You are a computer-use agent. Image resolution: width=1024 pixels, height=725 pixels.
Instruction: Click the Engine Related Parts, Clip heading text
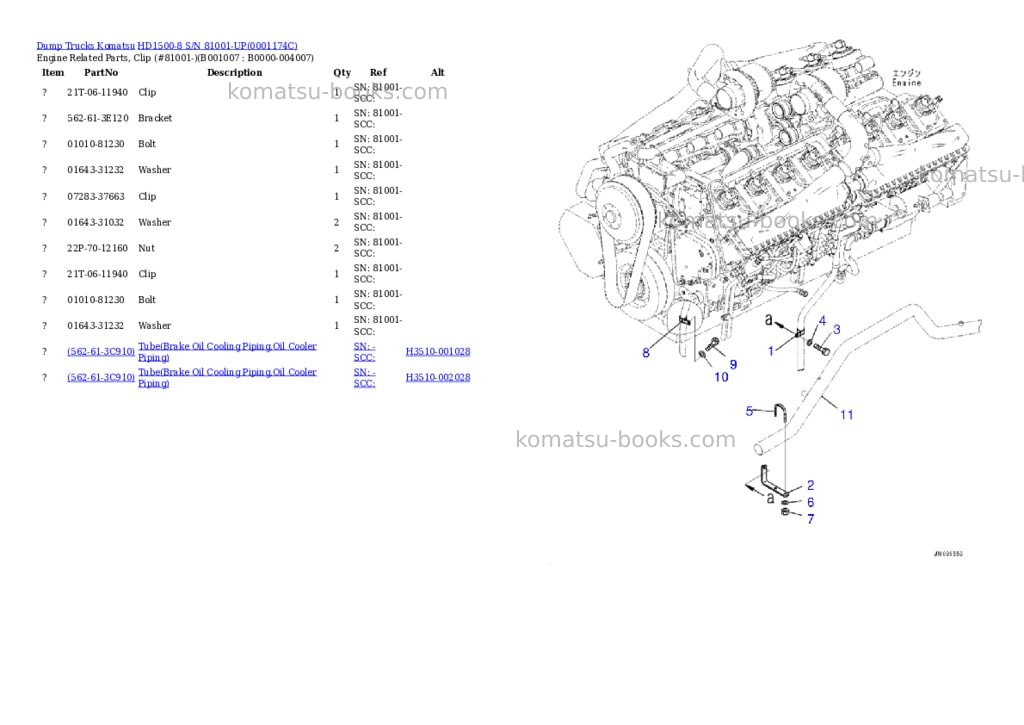point(175,57)
